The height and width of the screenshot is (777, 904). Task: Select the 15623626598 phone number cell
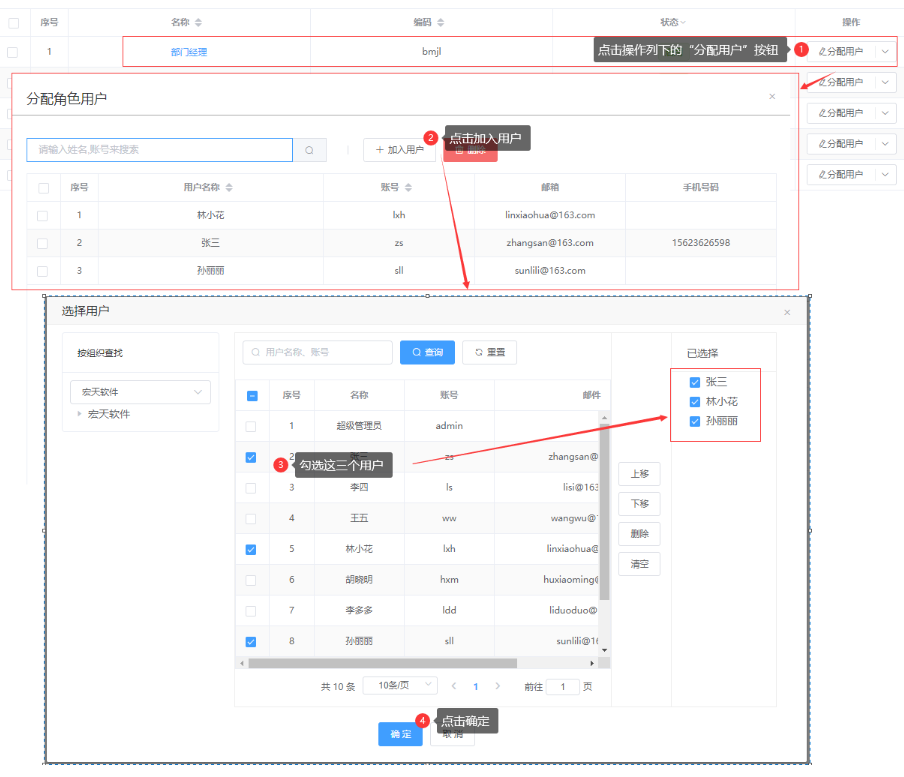[x=700, y=243]
